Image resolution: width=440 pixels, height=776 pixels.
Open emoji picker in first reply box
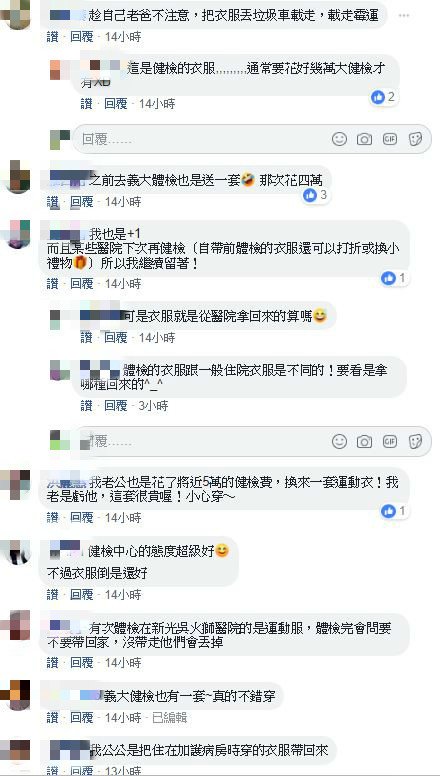[x=339, y=139]
